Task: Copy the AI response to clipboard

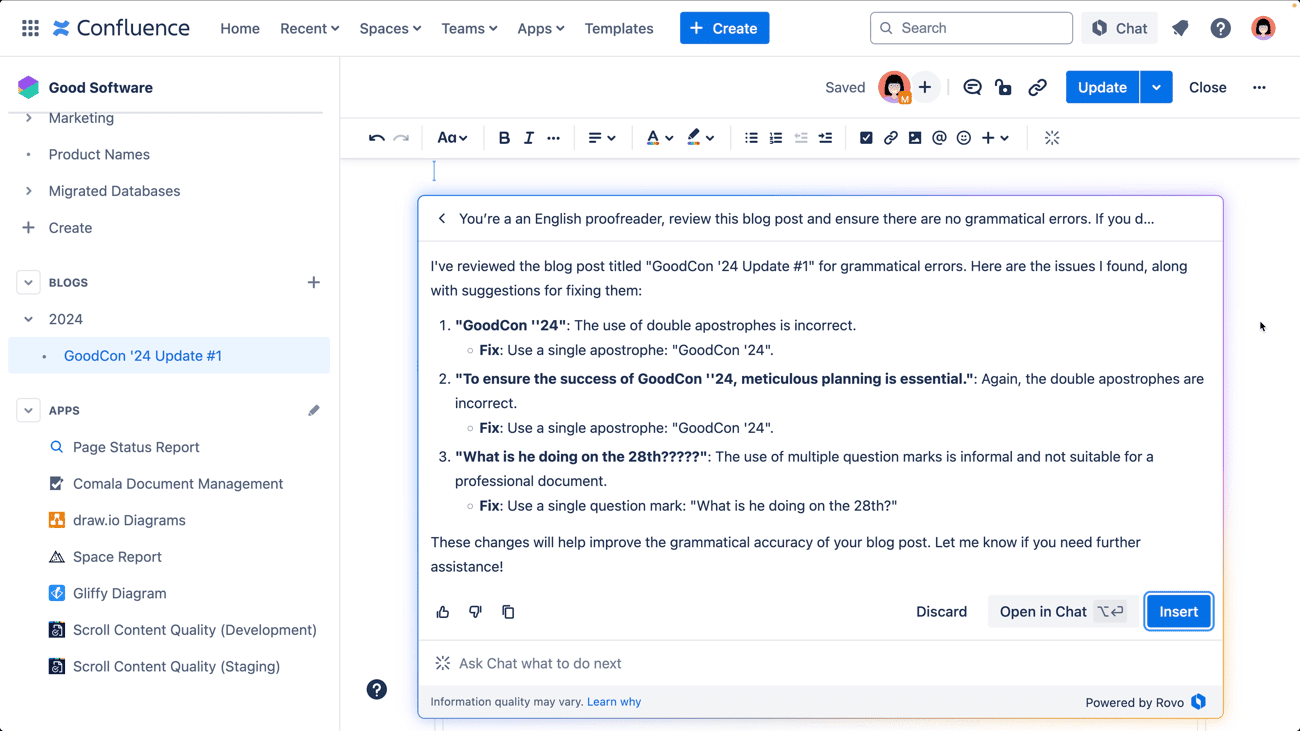Action: click(508, 612)
